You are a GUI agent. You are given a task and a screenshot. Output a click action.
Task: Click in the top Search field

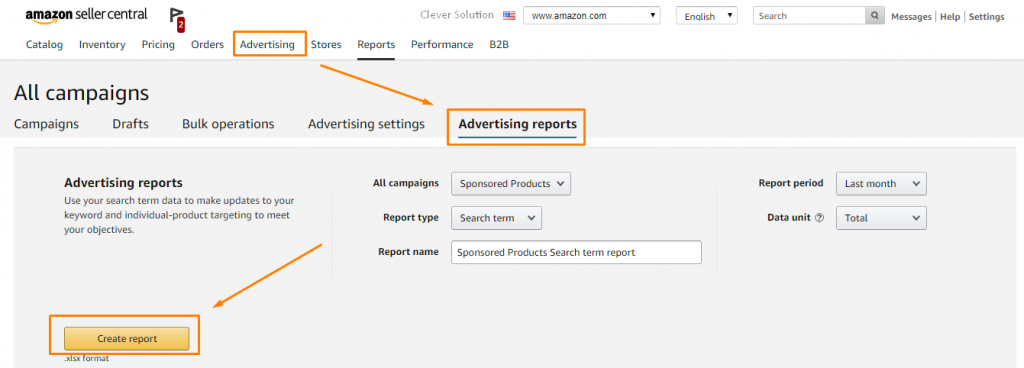tap(809, 16)
